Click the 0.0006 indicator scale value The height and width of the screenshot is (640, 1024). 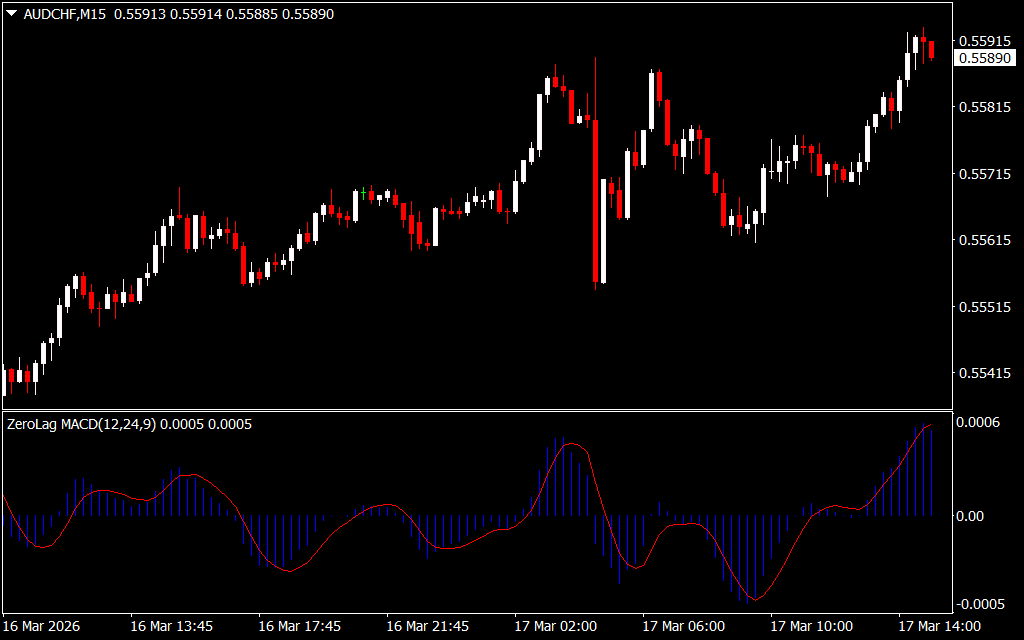[x=980, y=423]
